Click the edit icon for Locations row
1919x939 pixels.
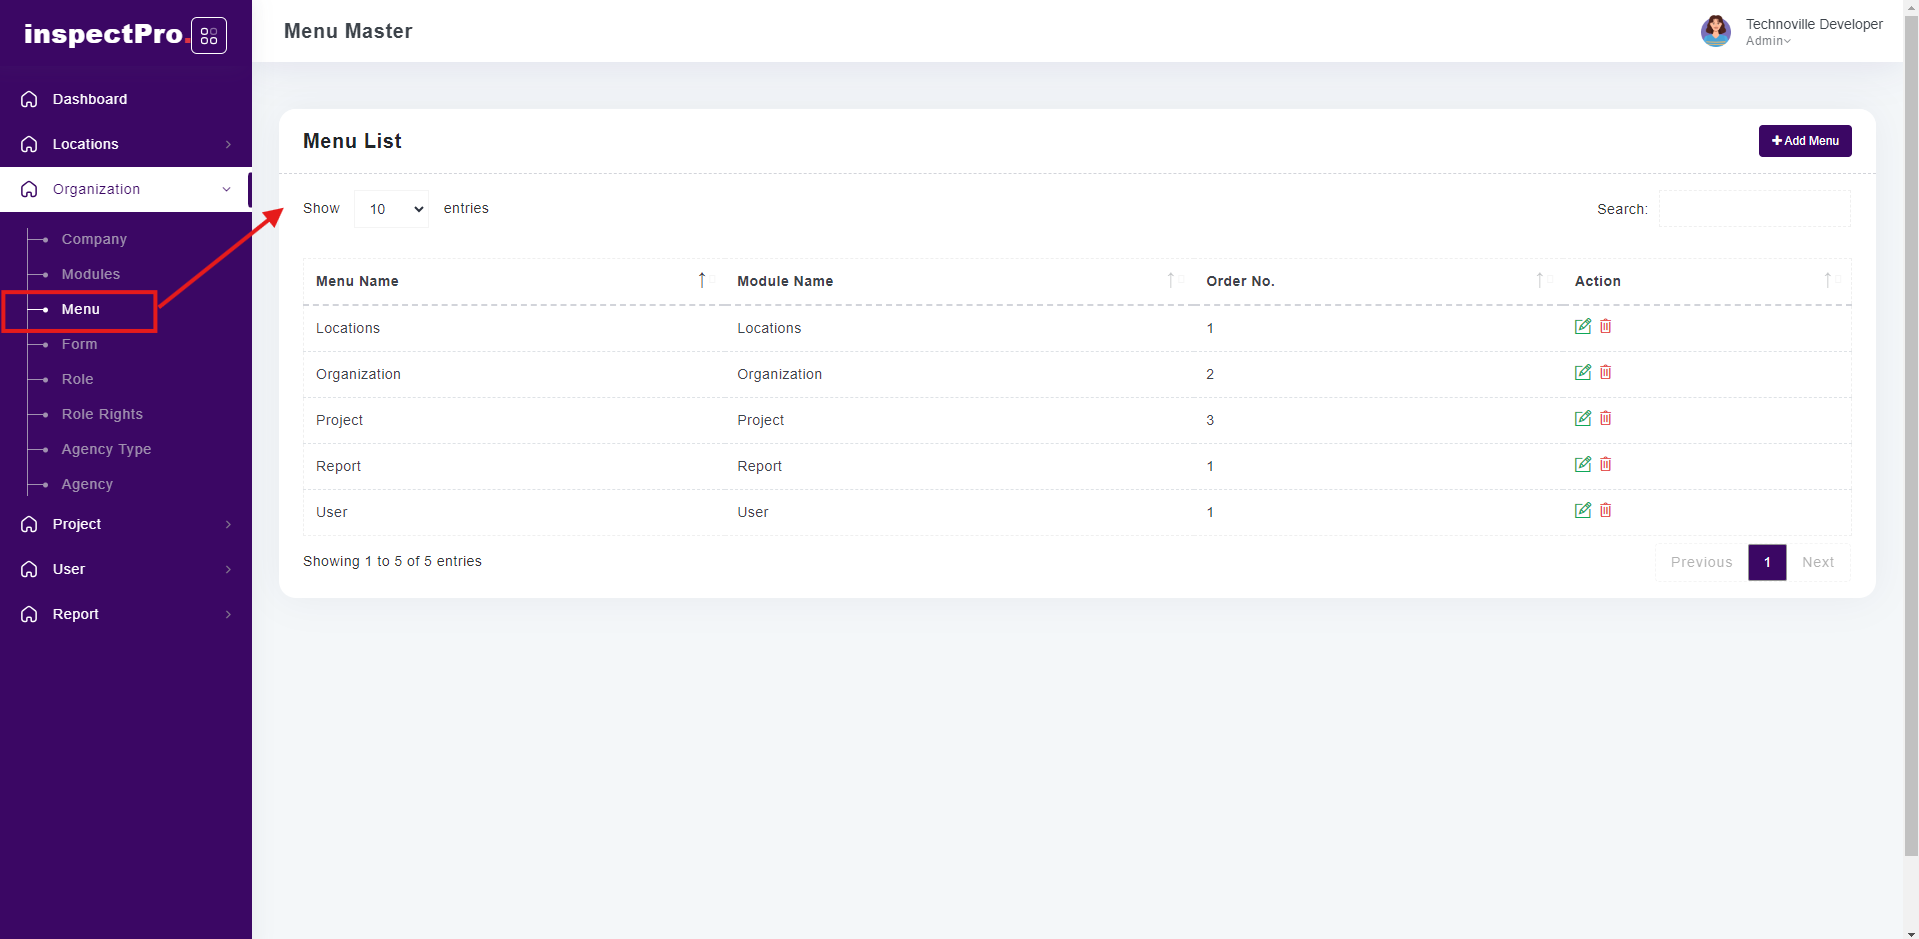pos(1582,326)
